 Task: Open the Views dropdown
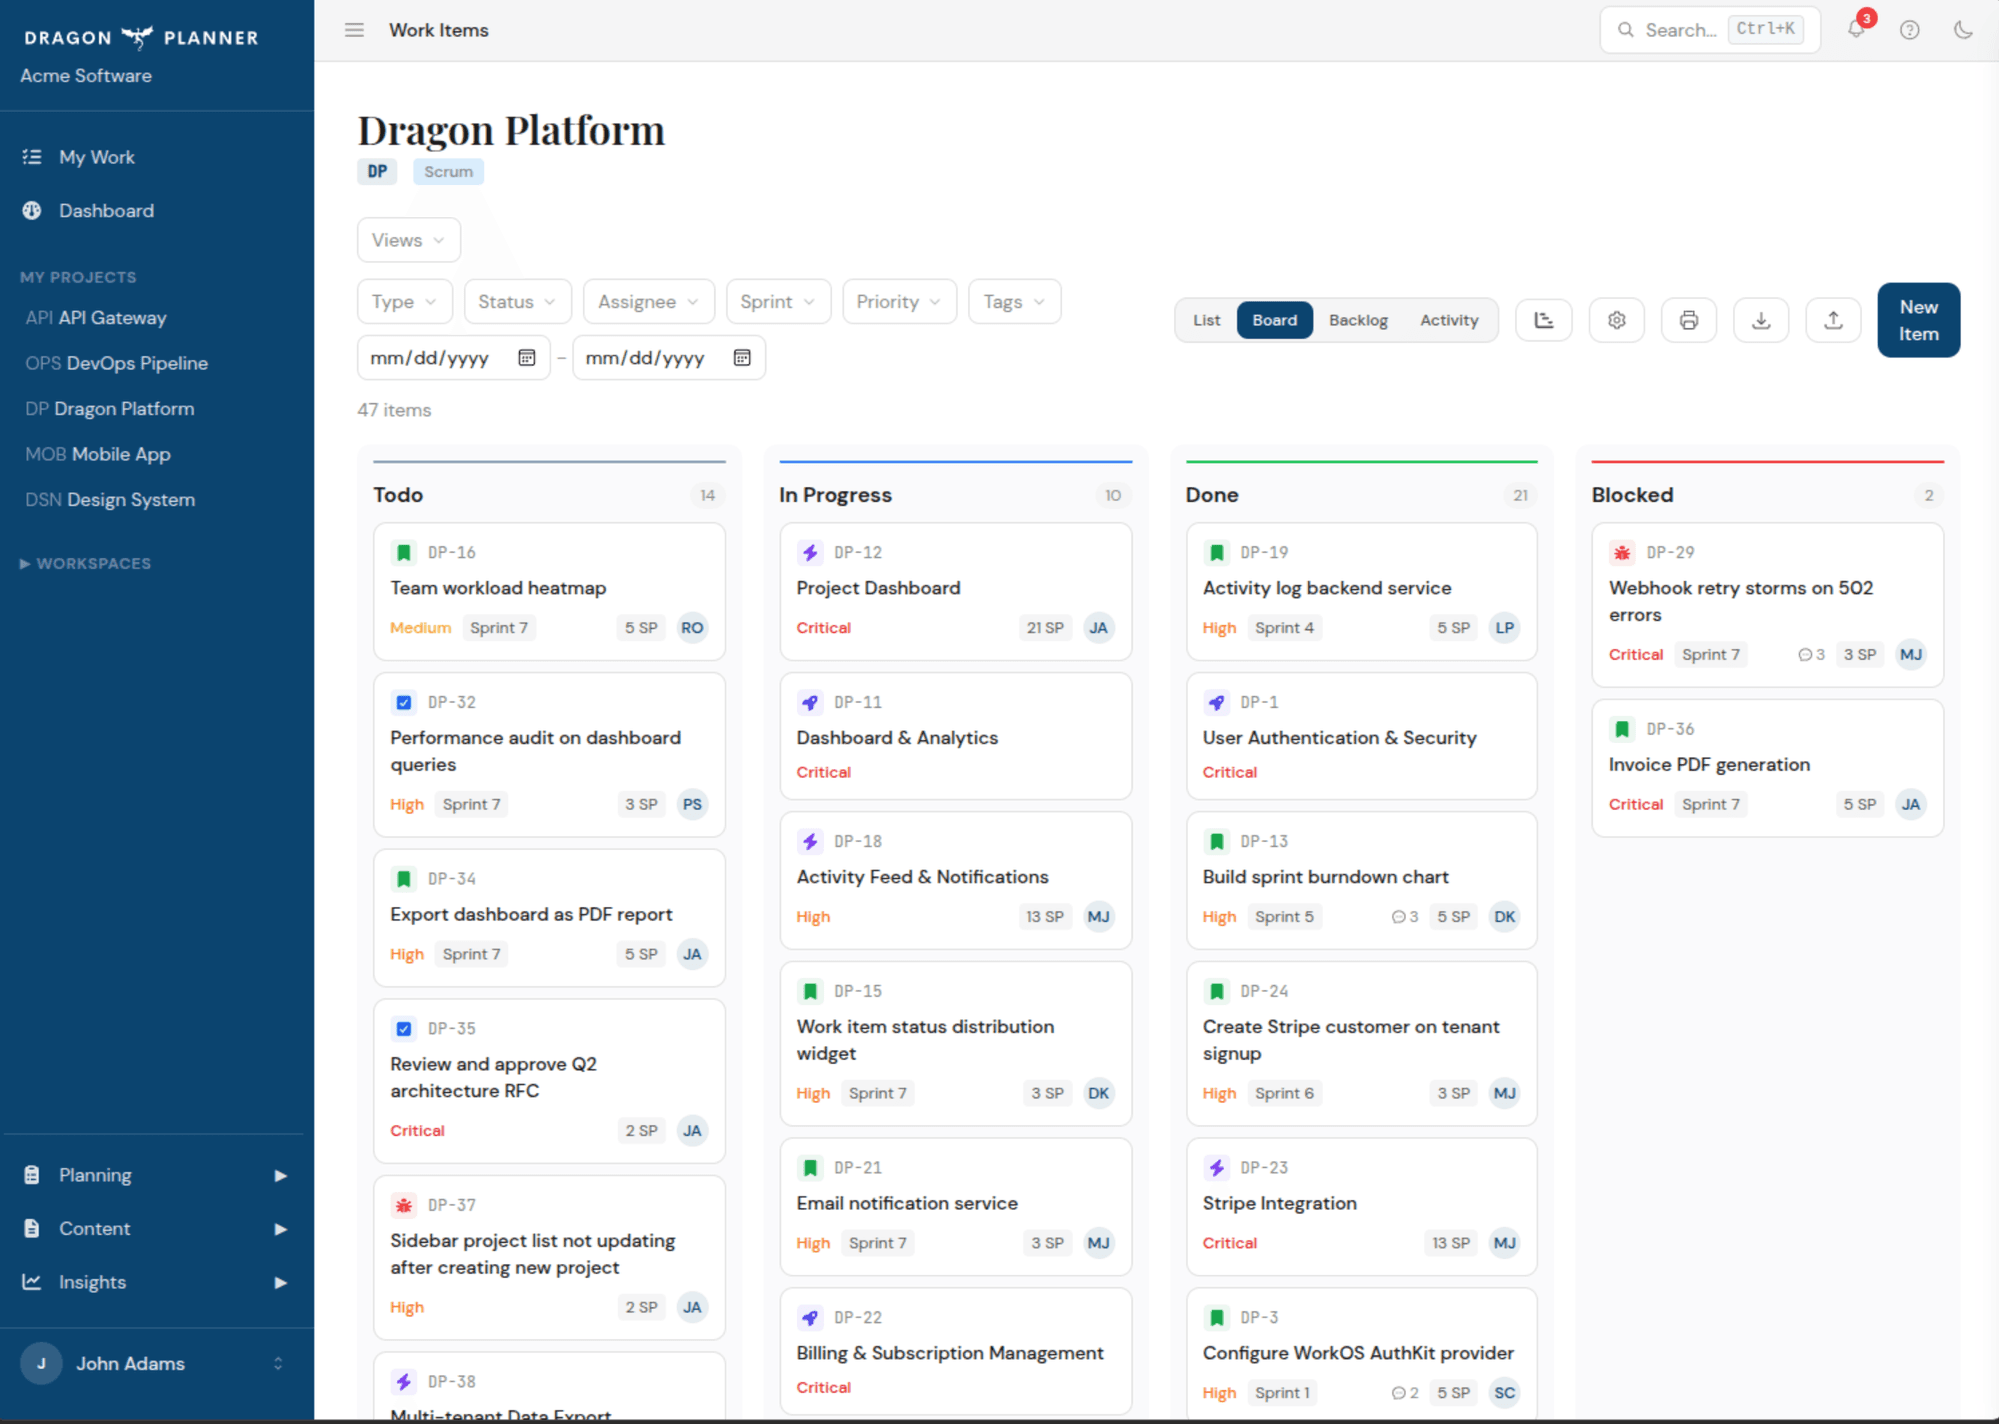click(x=408, y=240)
